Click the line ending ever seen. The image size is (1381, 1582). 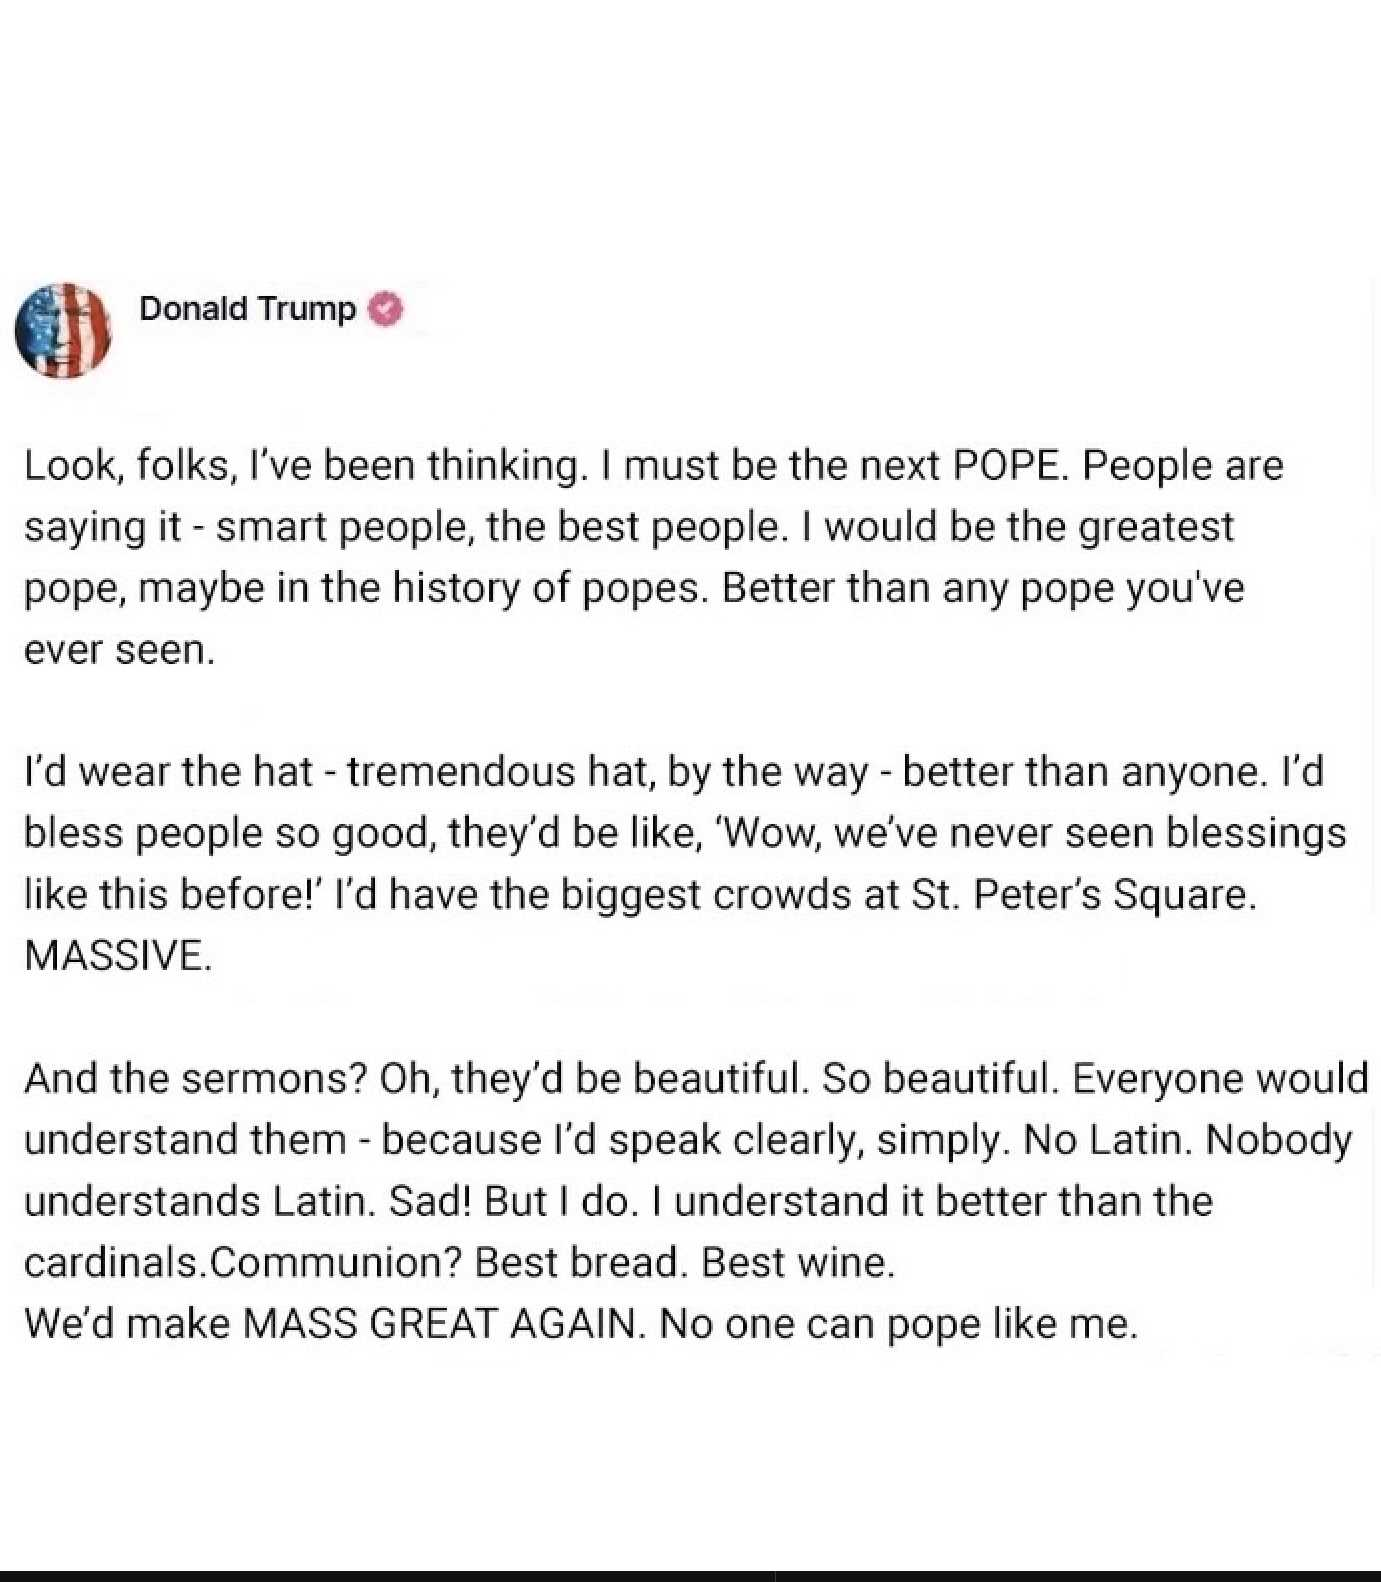tap(120, 650)
